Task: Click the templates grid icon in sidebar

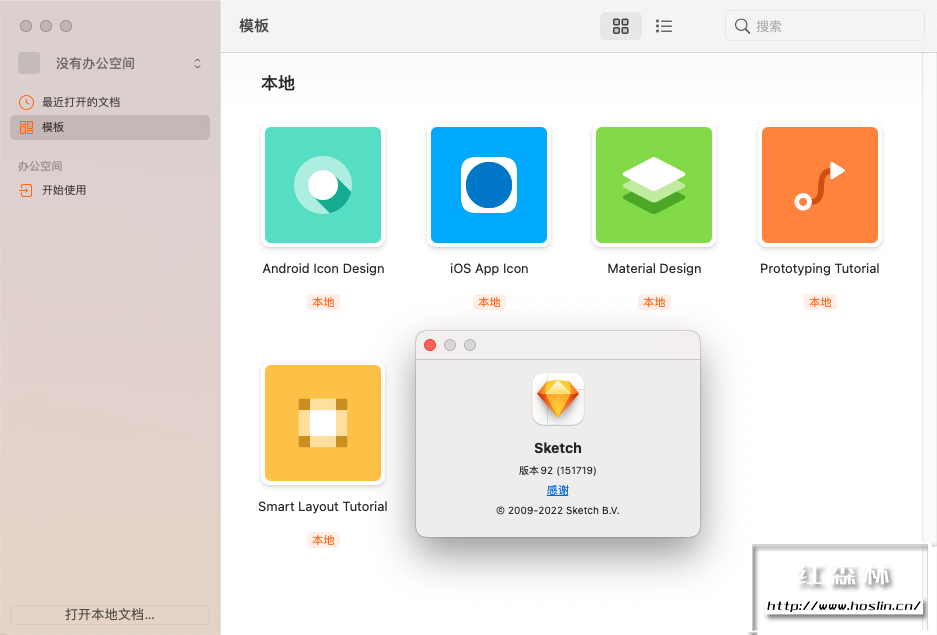Action: 26,127
